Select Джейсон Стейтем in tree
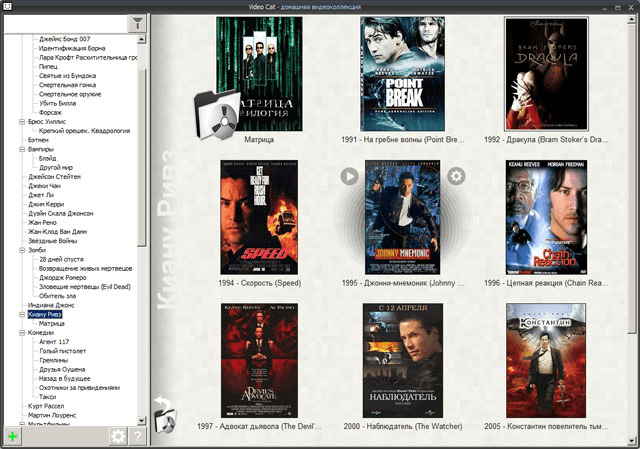 (54, 177)
